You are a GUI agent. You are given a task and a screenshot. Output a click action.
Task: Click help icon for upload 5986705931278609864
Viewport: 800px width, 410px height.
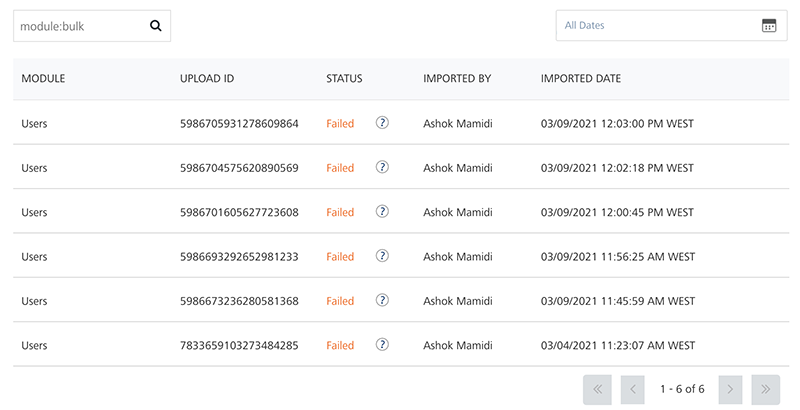[x=382, y=124]
